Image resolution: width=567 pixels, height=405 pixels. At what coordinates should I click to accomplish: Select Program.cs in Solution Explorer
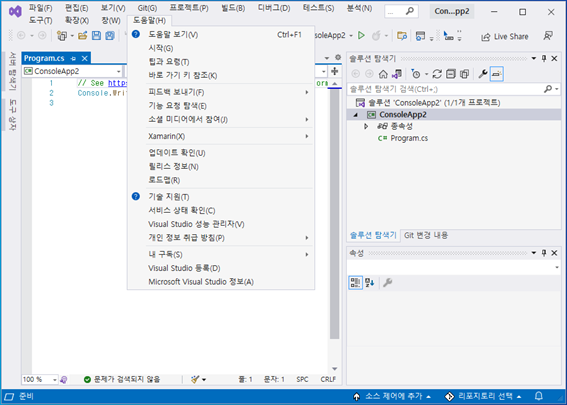[x=409, y=138]
